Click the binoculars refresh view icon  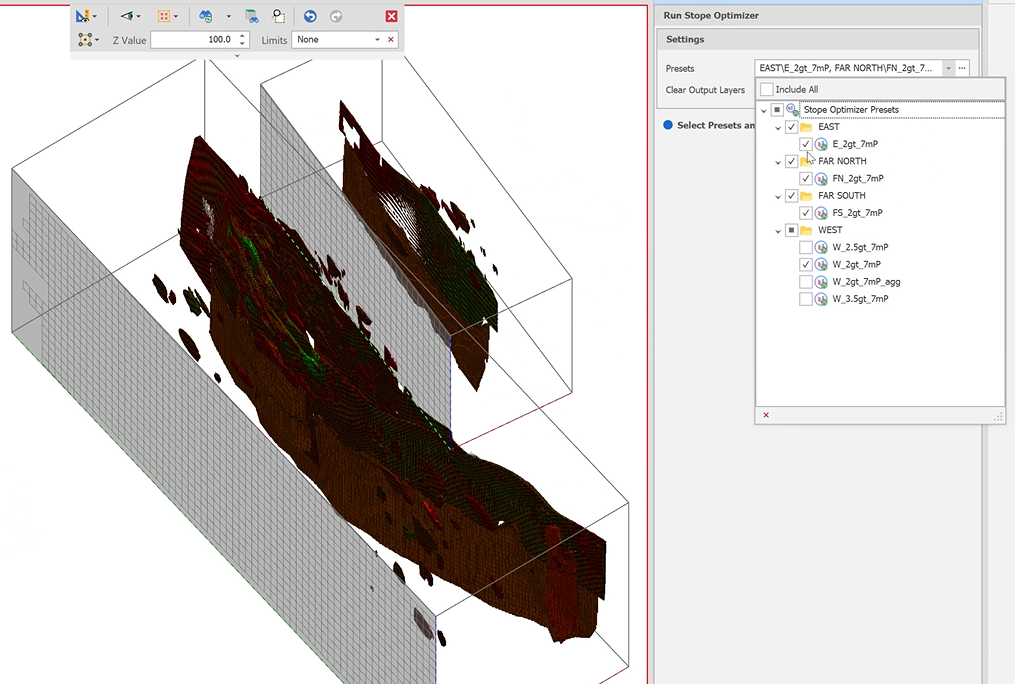206,16
